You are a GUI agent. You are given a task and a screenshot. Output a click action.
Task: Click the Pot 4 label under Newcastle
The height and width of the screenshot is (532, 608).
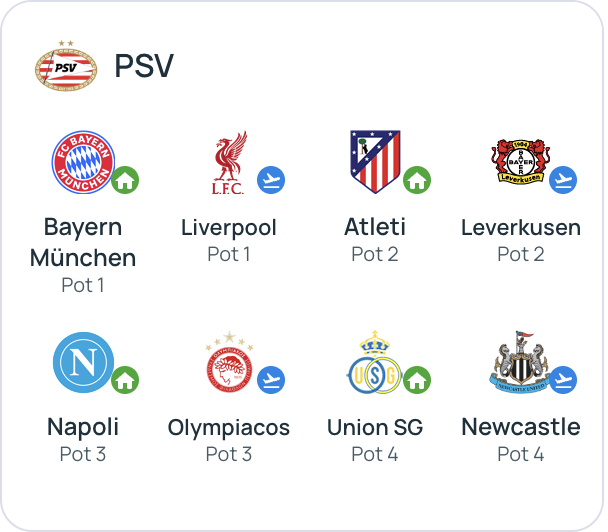point(521,455)
